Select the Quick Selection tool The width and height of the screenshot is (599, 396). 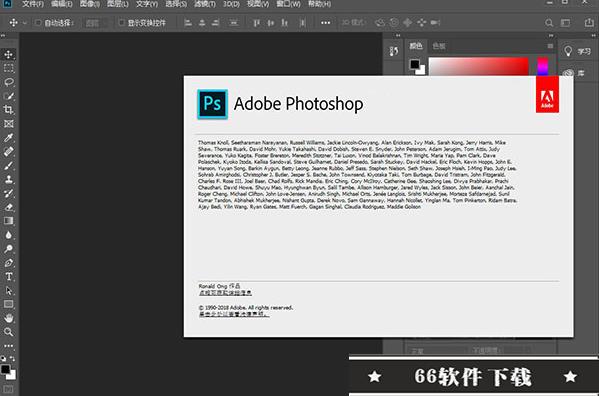coord(8,96)
